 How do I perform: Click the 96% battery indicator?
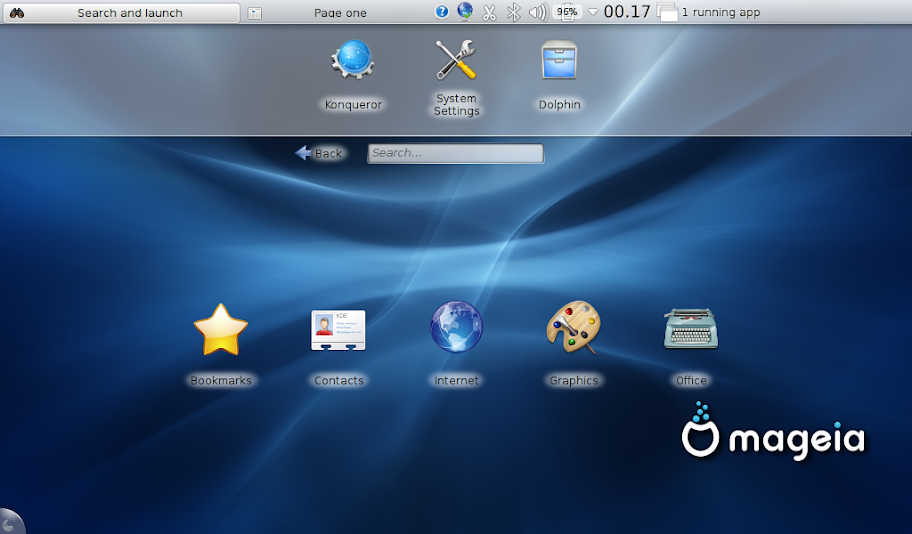(x=567, y=12)
